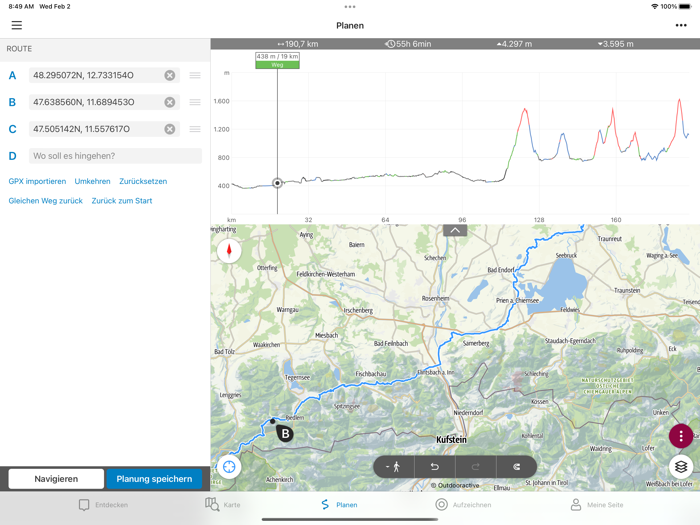Image resolution: width=700 pixels, height=525 pixels.
Task: Click the Wi-Fi status icon
Action: [654, 7]
